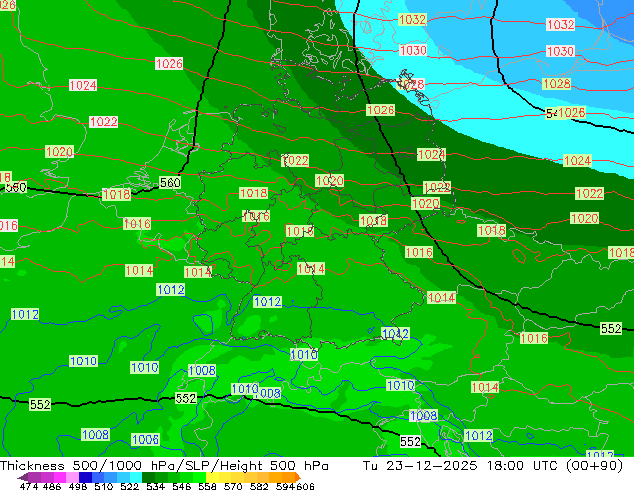The image size is (634, 490).
Task: Select the darkest green legend swatch
Action: tap(148, 477)
